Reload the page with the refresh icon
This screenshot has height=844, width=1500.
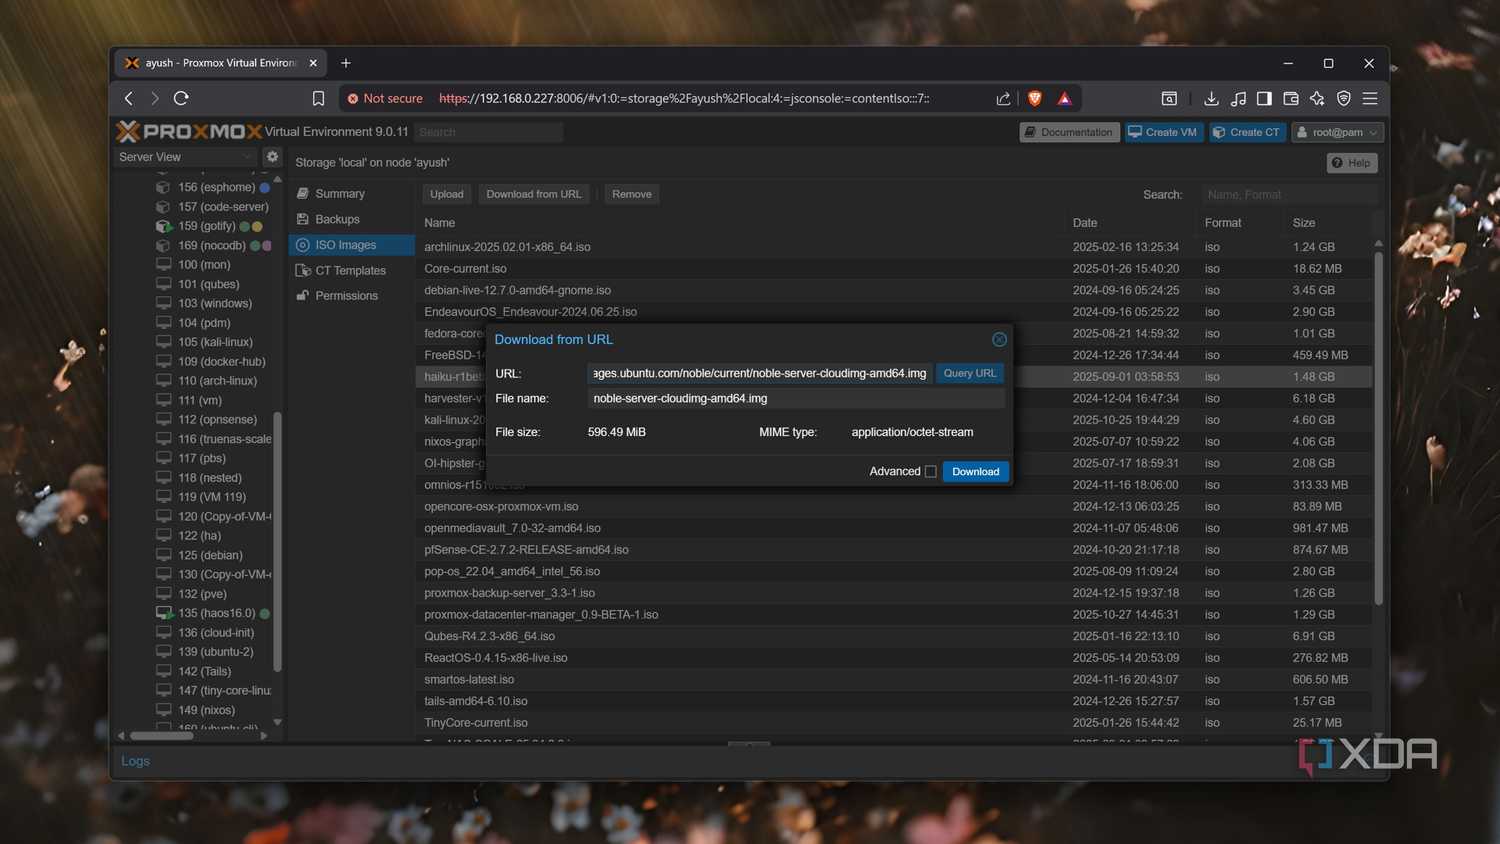click(x=181, y=98)
